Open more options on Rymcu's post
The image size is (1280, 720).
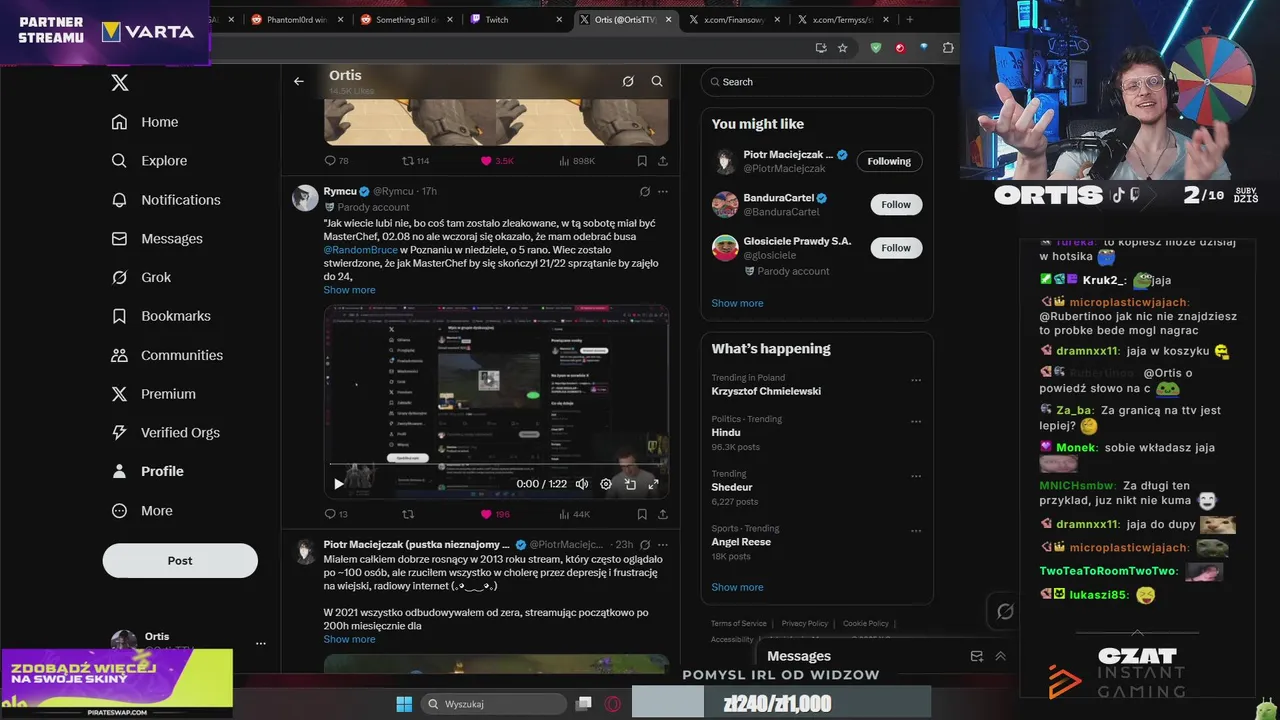pos(662,191)
